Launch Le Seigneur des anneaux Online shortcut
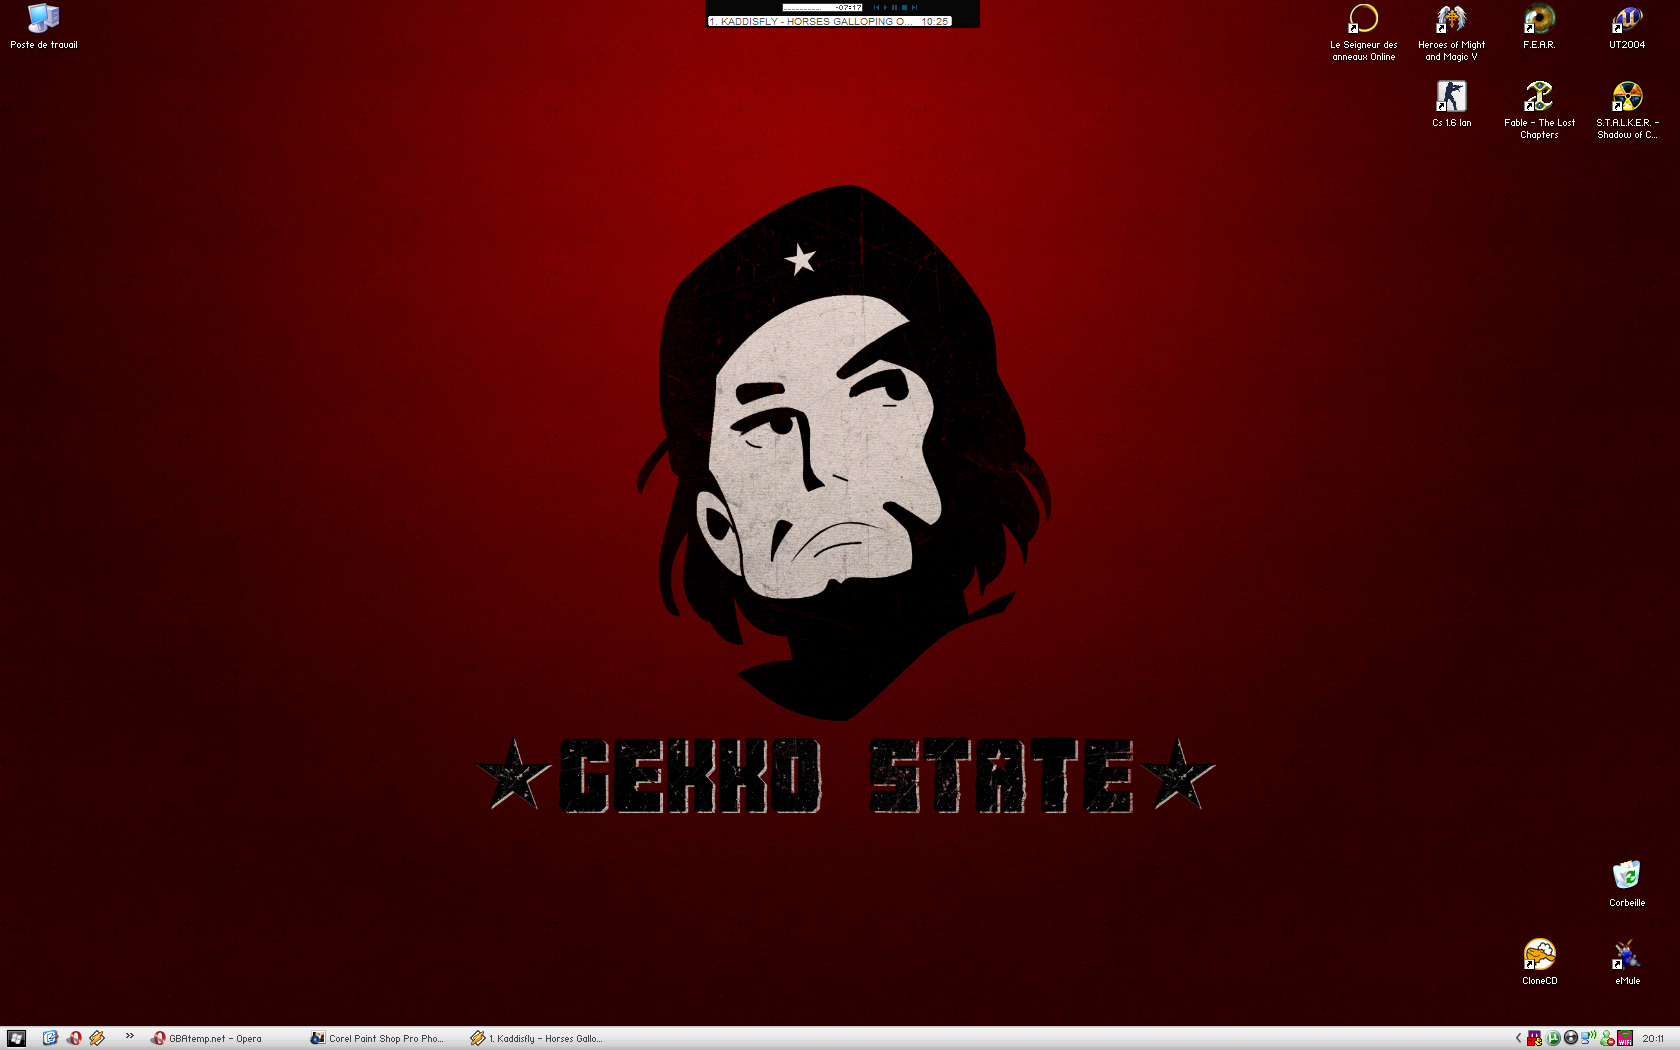The image size is (1680, 1050). click(1363, 32)
